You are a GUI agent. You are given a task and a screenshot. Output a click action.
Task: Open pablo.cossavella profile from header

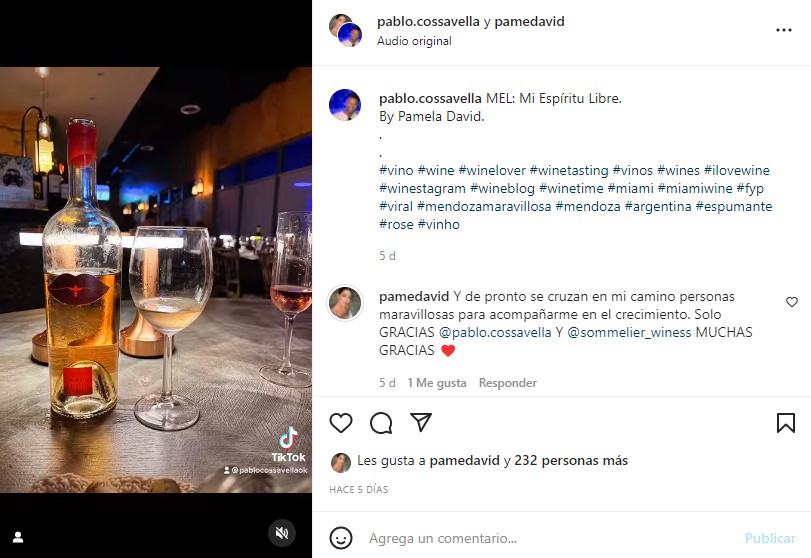click(x=428, y=21)
